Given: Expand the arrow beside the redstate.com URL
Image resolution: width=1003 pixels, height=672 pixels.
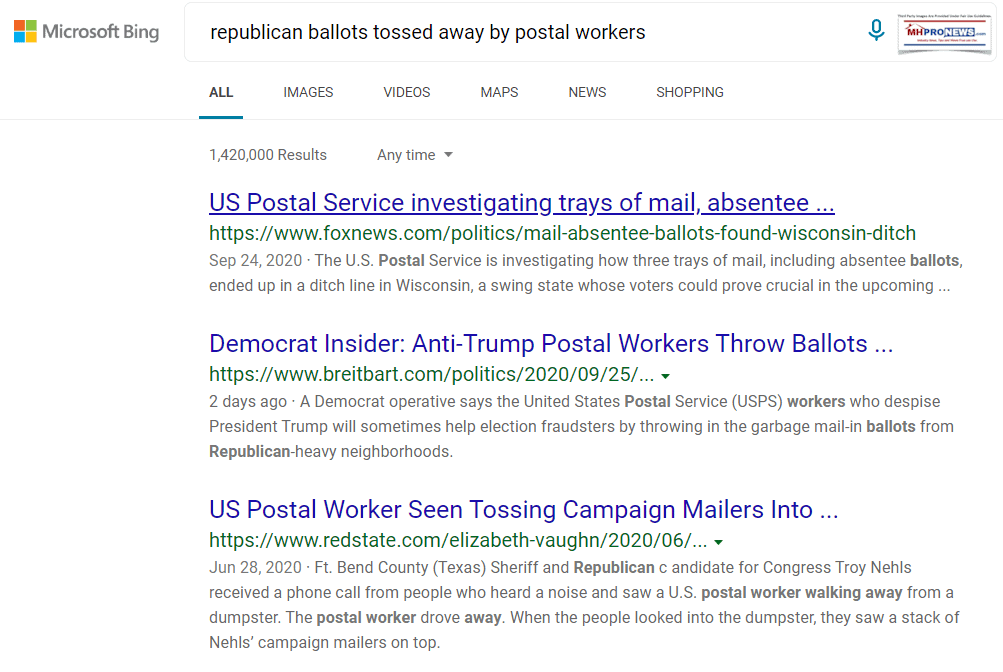Looking at the screenshot, I should [x=718, y=542].
